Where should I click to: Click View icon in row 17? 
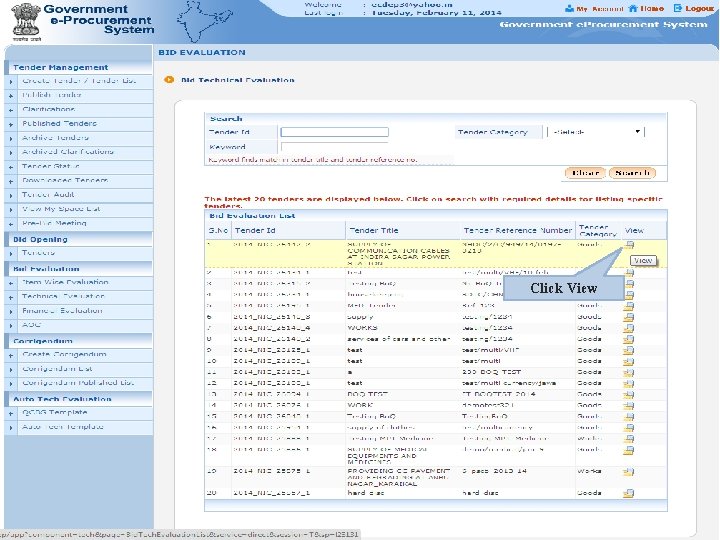[x=629, y=439]
